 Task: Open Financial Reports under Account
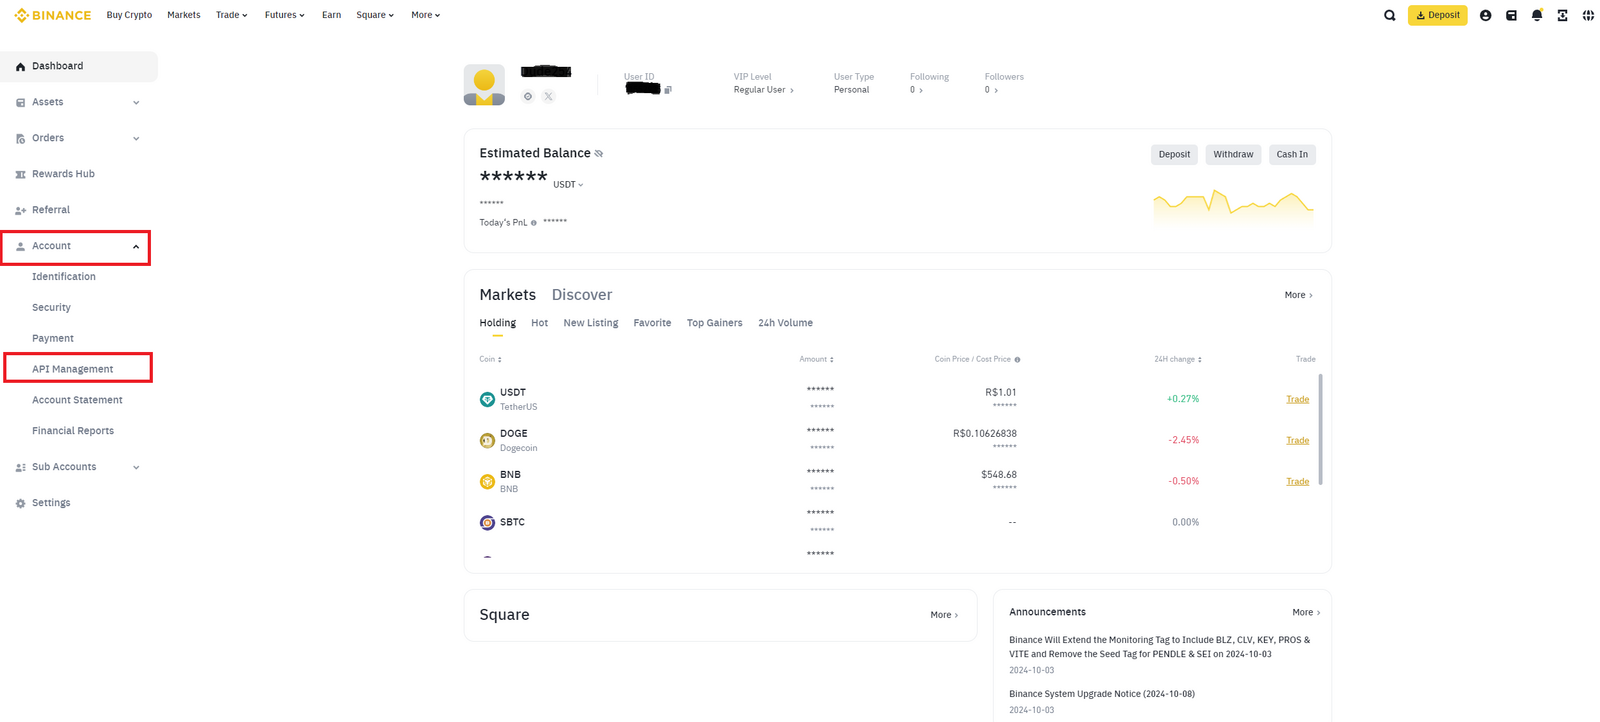pyautogui.click(x=73, y=431)
